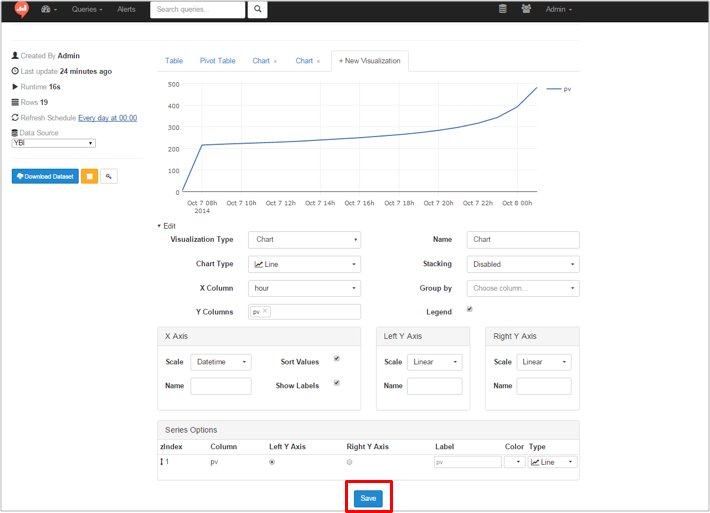Open the Group by column dropdown

pyautogui.click(x=523, y=288)
